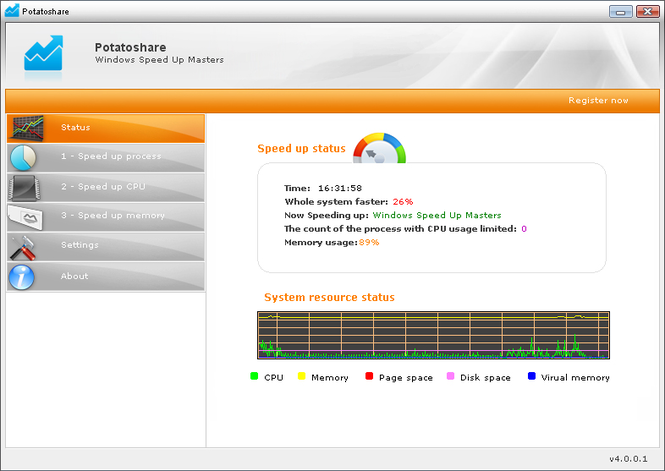
Task: Click the system resource graph
Action: (x=433, y=335)
